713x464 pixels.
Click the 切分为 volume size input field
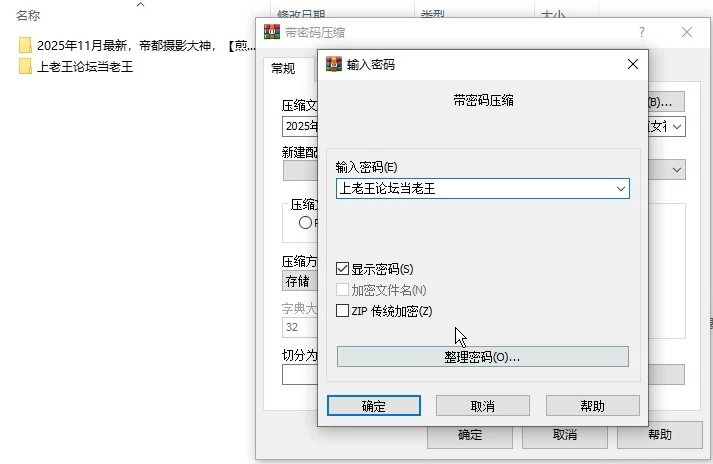[x=300, y=375]
